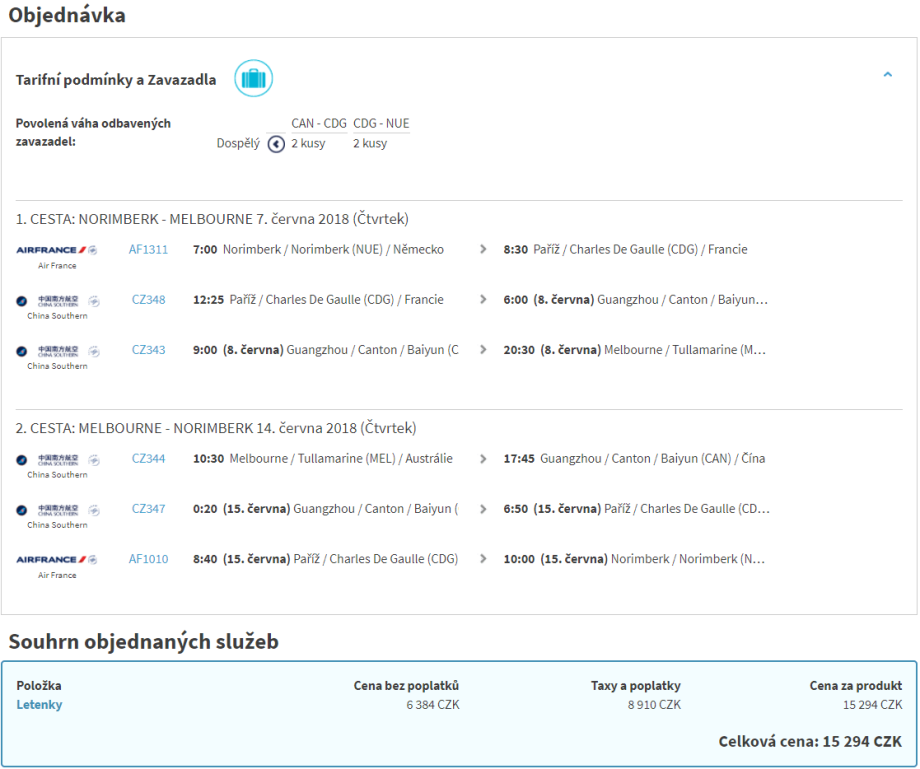Open flight number CZ343 link
Image resolution: width=920 pixels, height=769 pixels.
tap(148, 350)
